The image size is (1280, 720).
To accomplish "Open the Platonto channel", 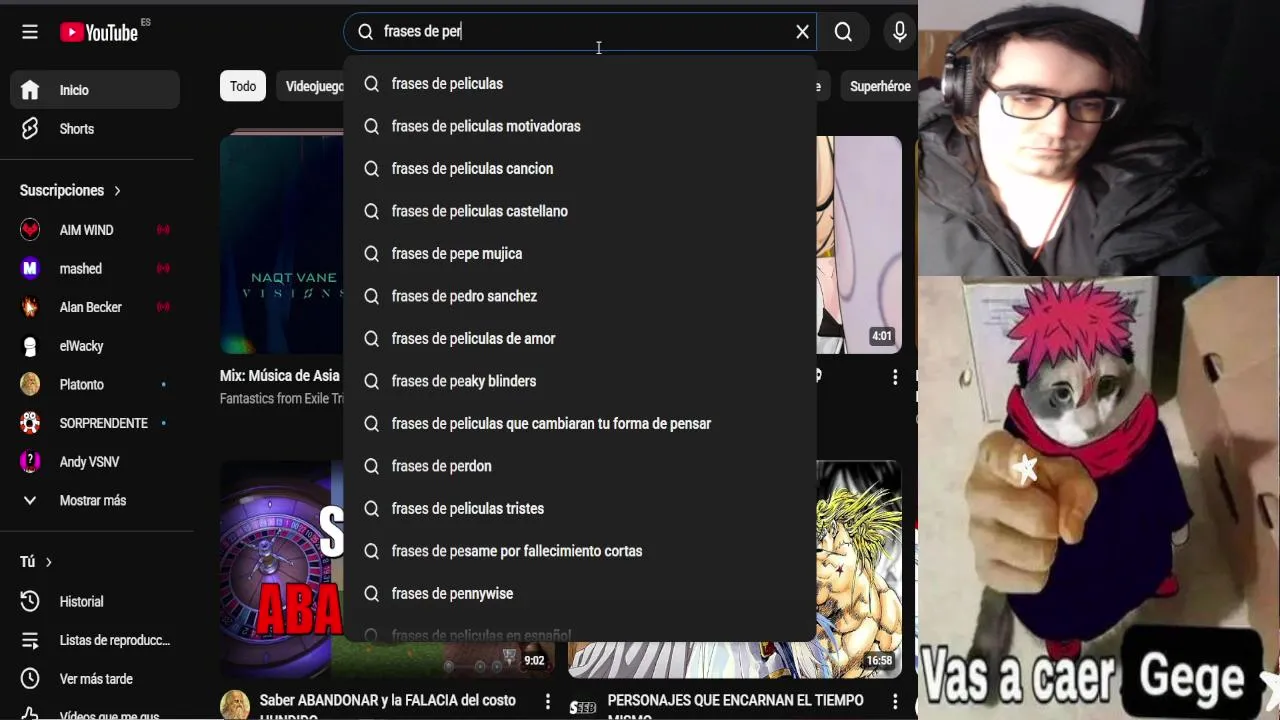I will coord(95,385).
